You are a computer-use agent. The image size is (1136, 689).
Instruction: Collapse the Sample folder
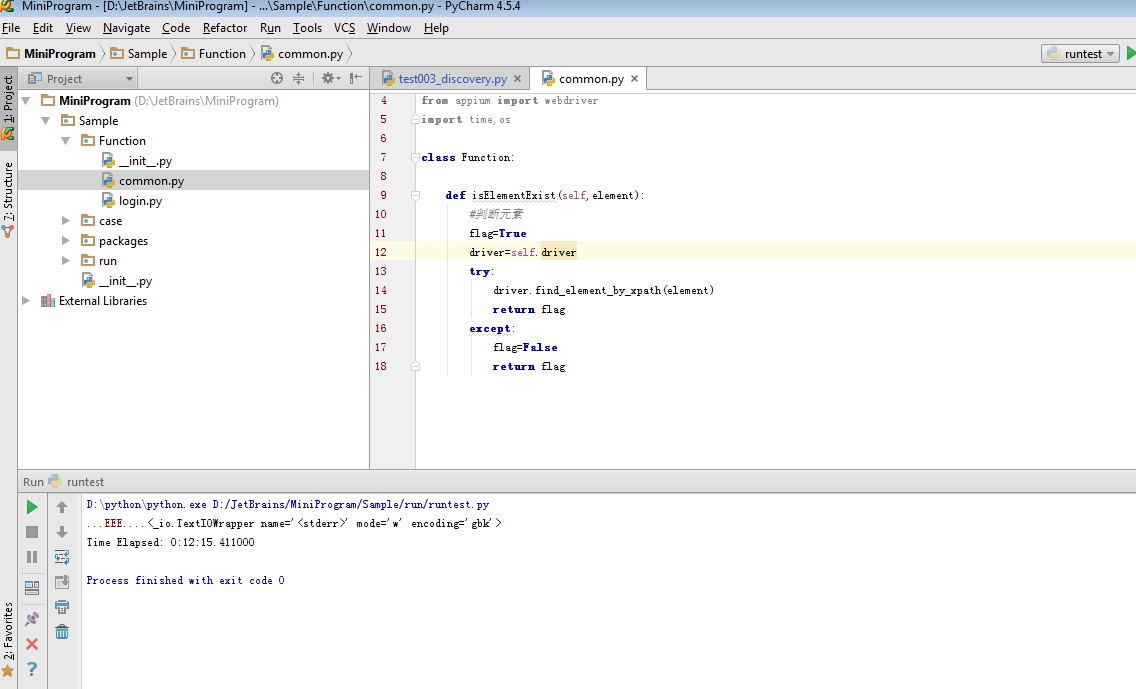[x=46, y=121]
